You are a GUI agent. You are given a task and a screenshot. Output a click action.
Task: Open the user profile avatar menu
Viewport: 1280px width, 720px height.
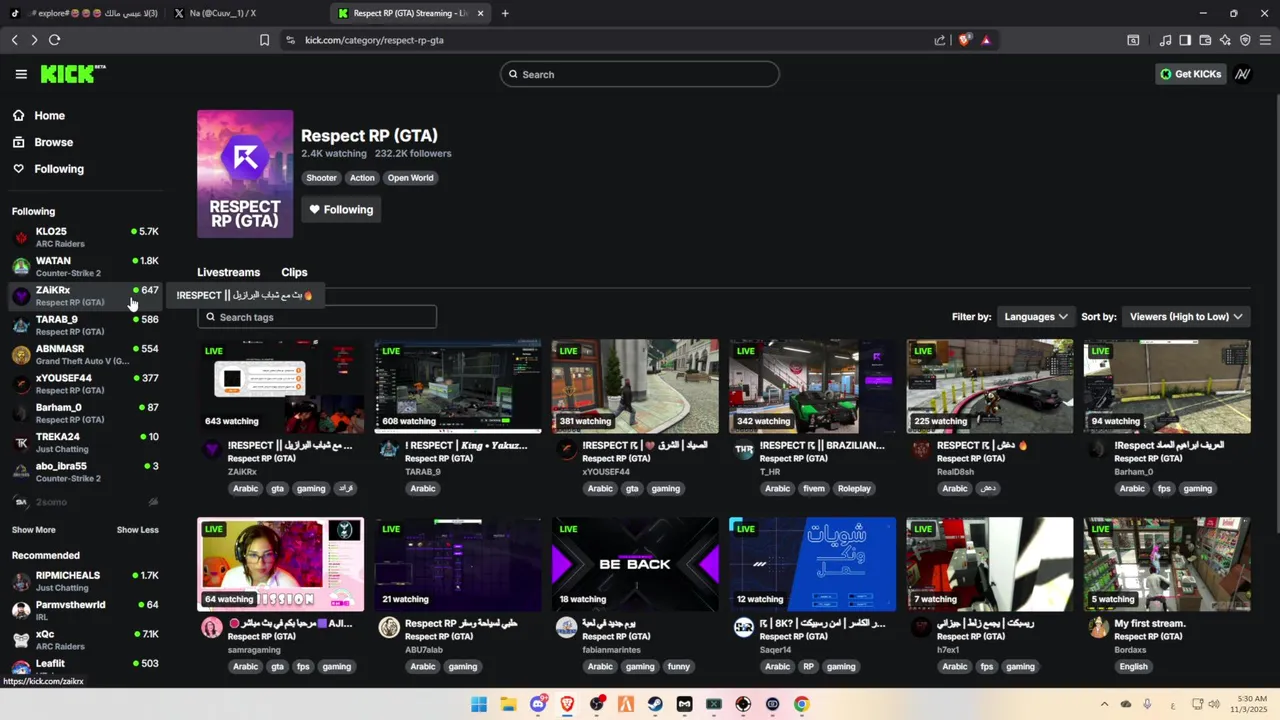pos(1243,74)
